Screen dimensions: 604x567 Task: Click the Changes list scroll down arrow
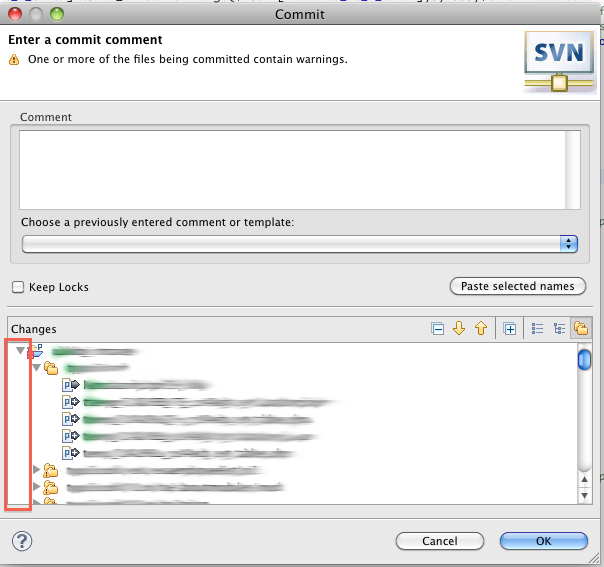[584, 495]
